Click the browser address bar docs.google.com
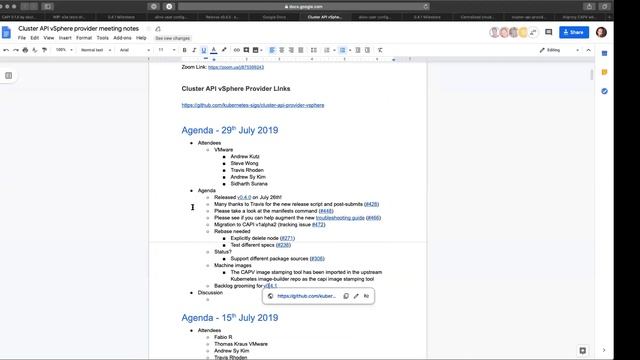Image resolution: width=640 pixels, height=360 pixels. tap(303, 7)
